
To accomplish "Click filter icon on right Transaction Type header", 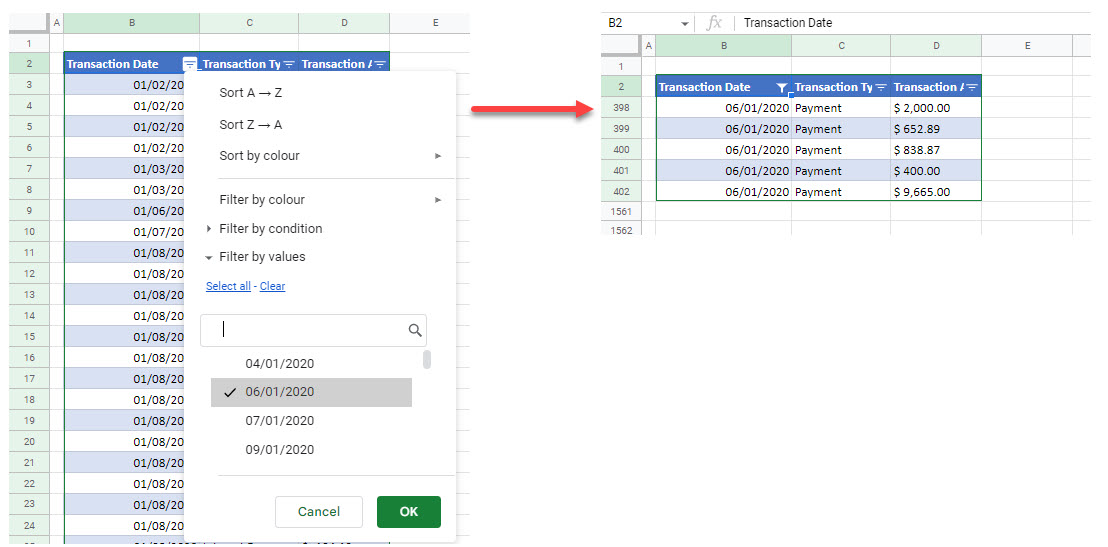I will 881,87.
